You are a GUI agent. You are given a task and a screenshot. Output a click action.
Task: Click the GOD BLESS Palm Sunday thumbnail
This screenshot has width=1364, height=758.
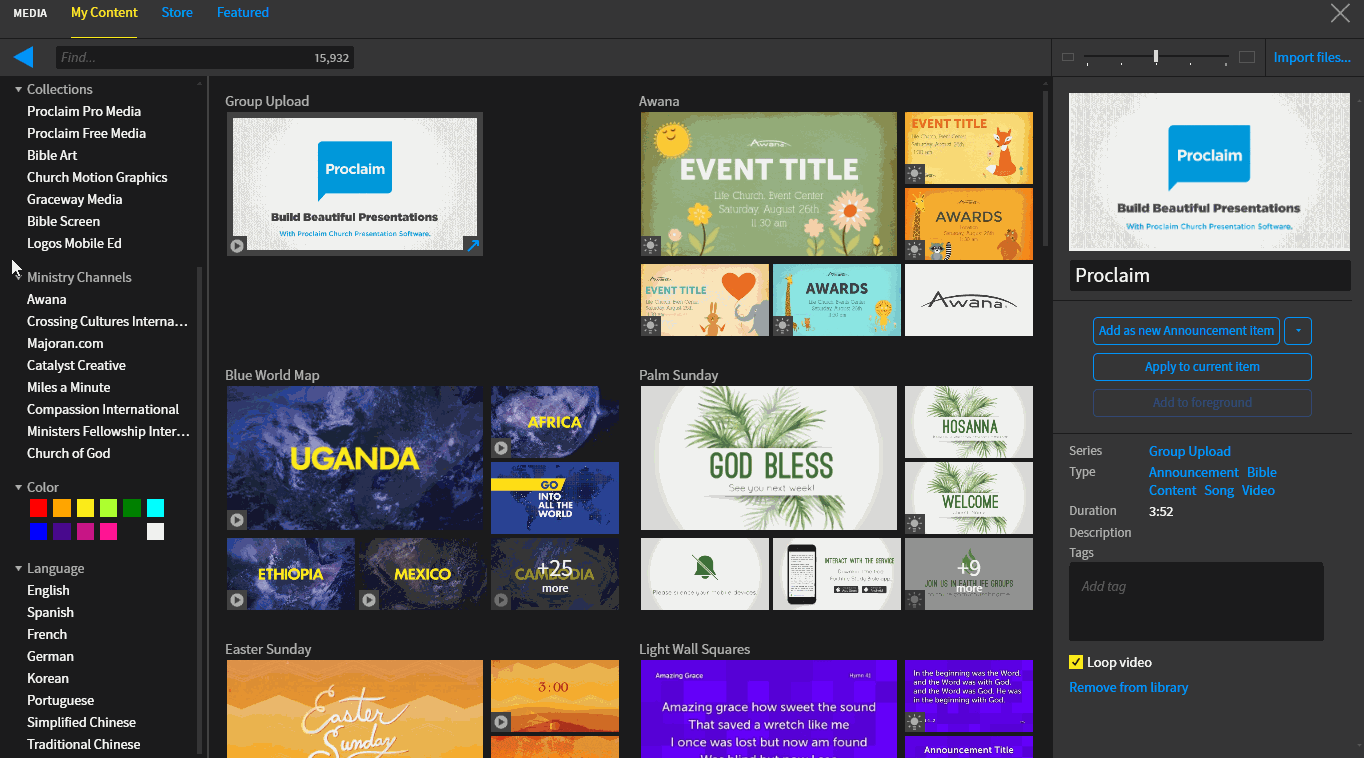[769, 458]
